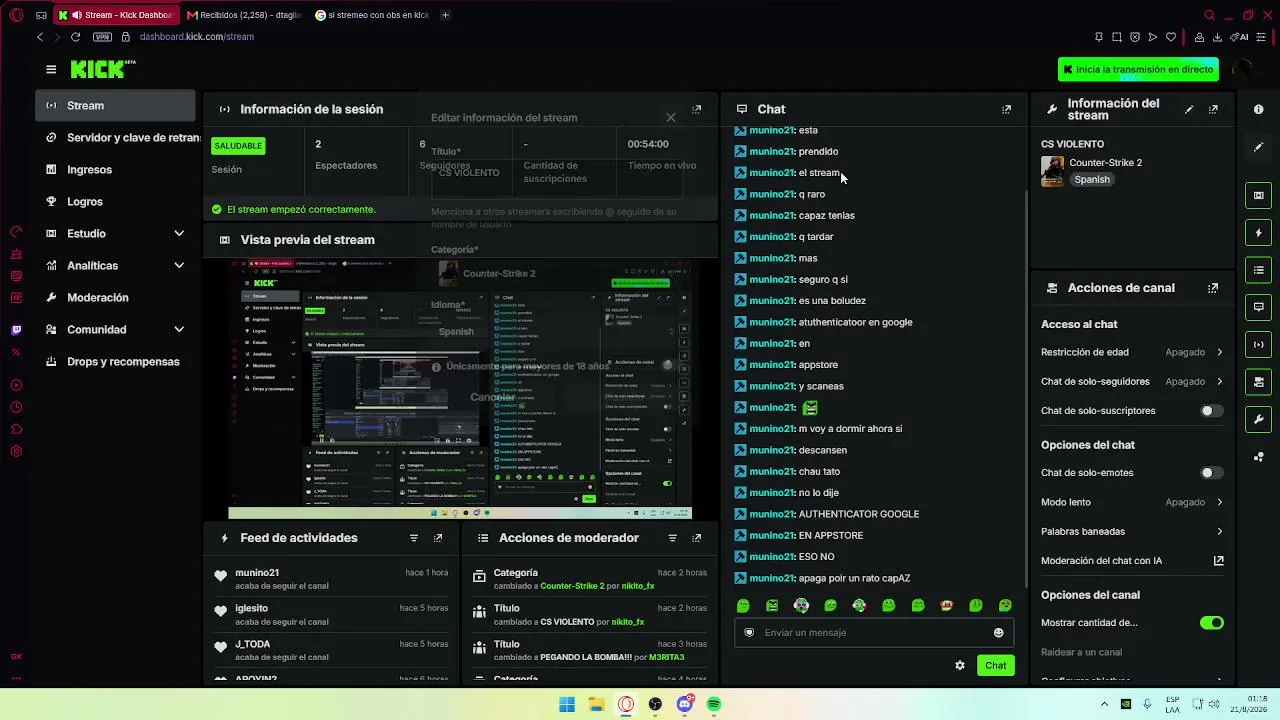Screen dimensions: 1280x720
Task: Toggle channel actions widget in right bar
Action: tap(1259, 382)
